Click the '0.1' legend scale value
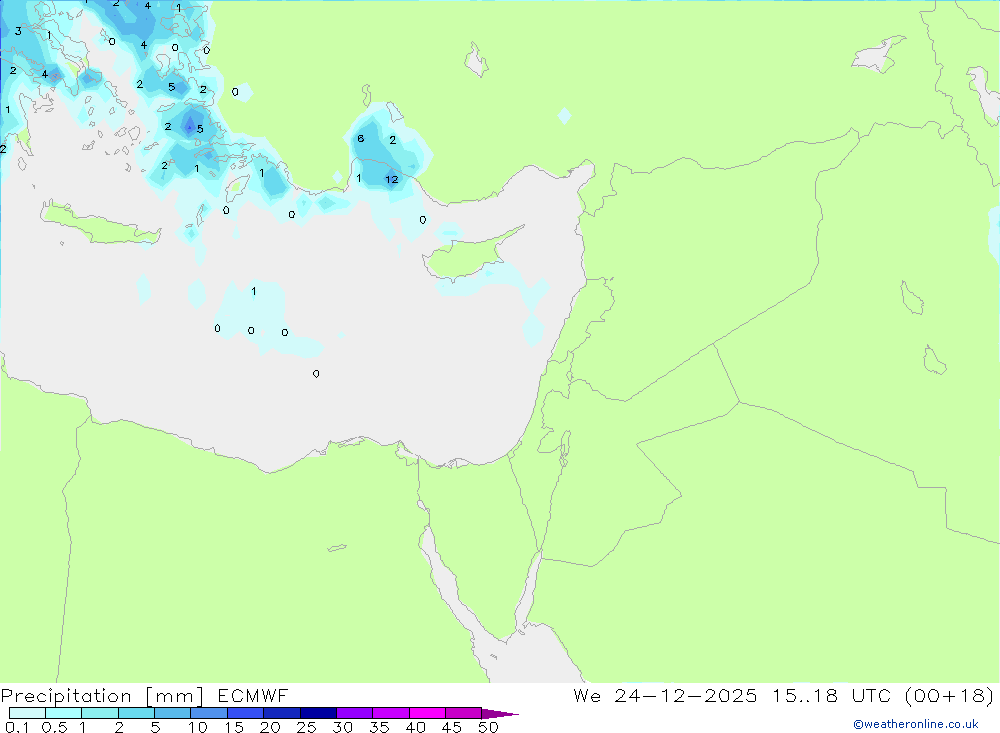Viewport: 1000px width, 733px height. pos(17,727)
